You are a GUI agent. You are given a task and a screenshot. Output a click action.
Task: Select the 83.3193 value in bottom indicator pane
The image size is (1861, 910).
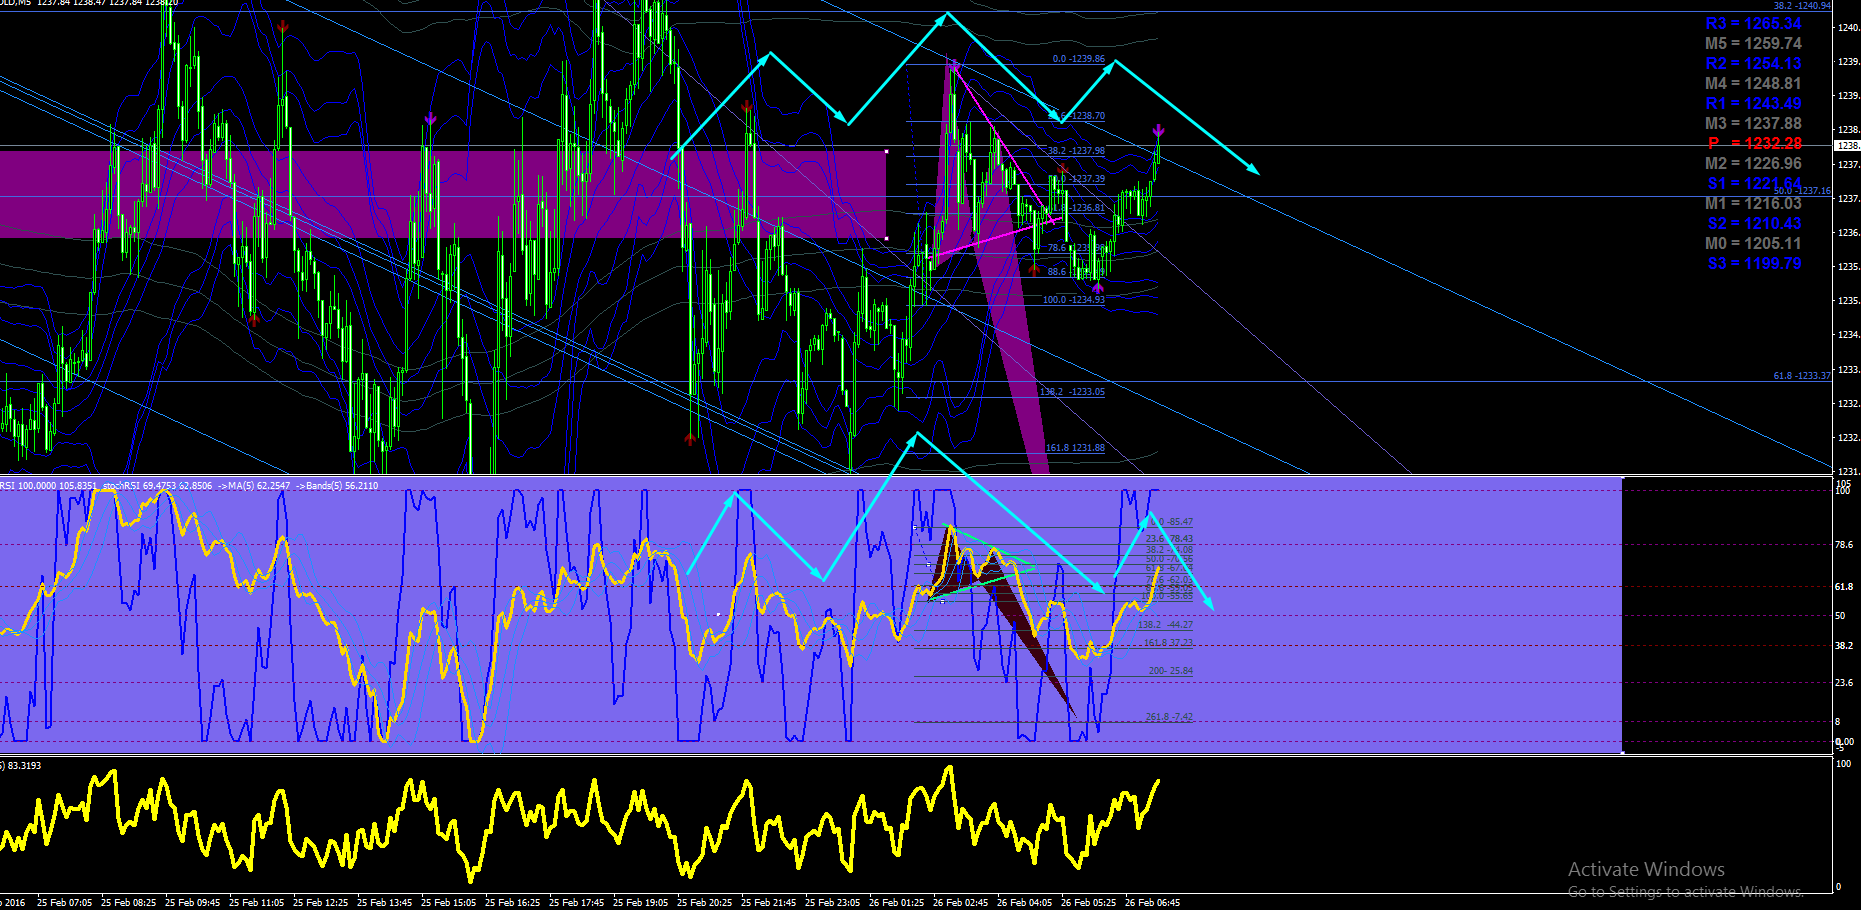pyautogui.click(x=24, y=766)
